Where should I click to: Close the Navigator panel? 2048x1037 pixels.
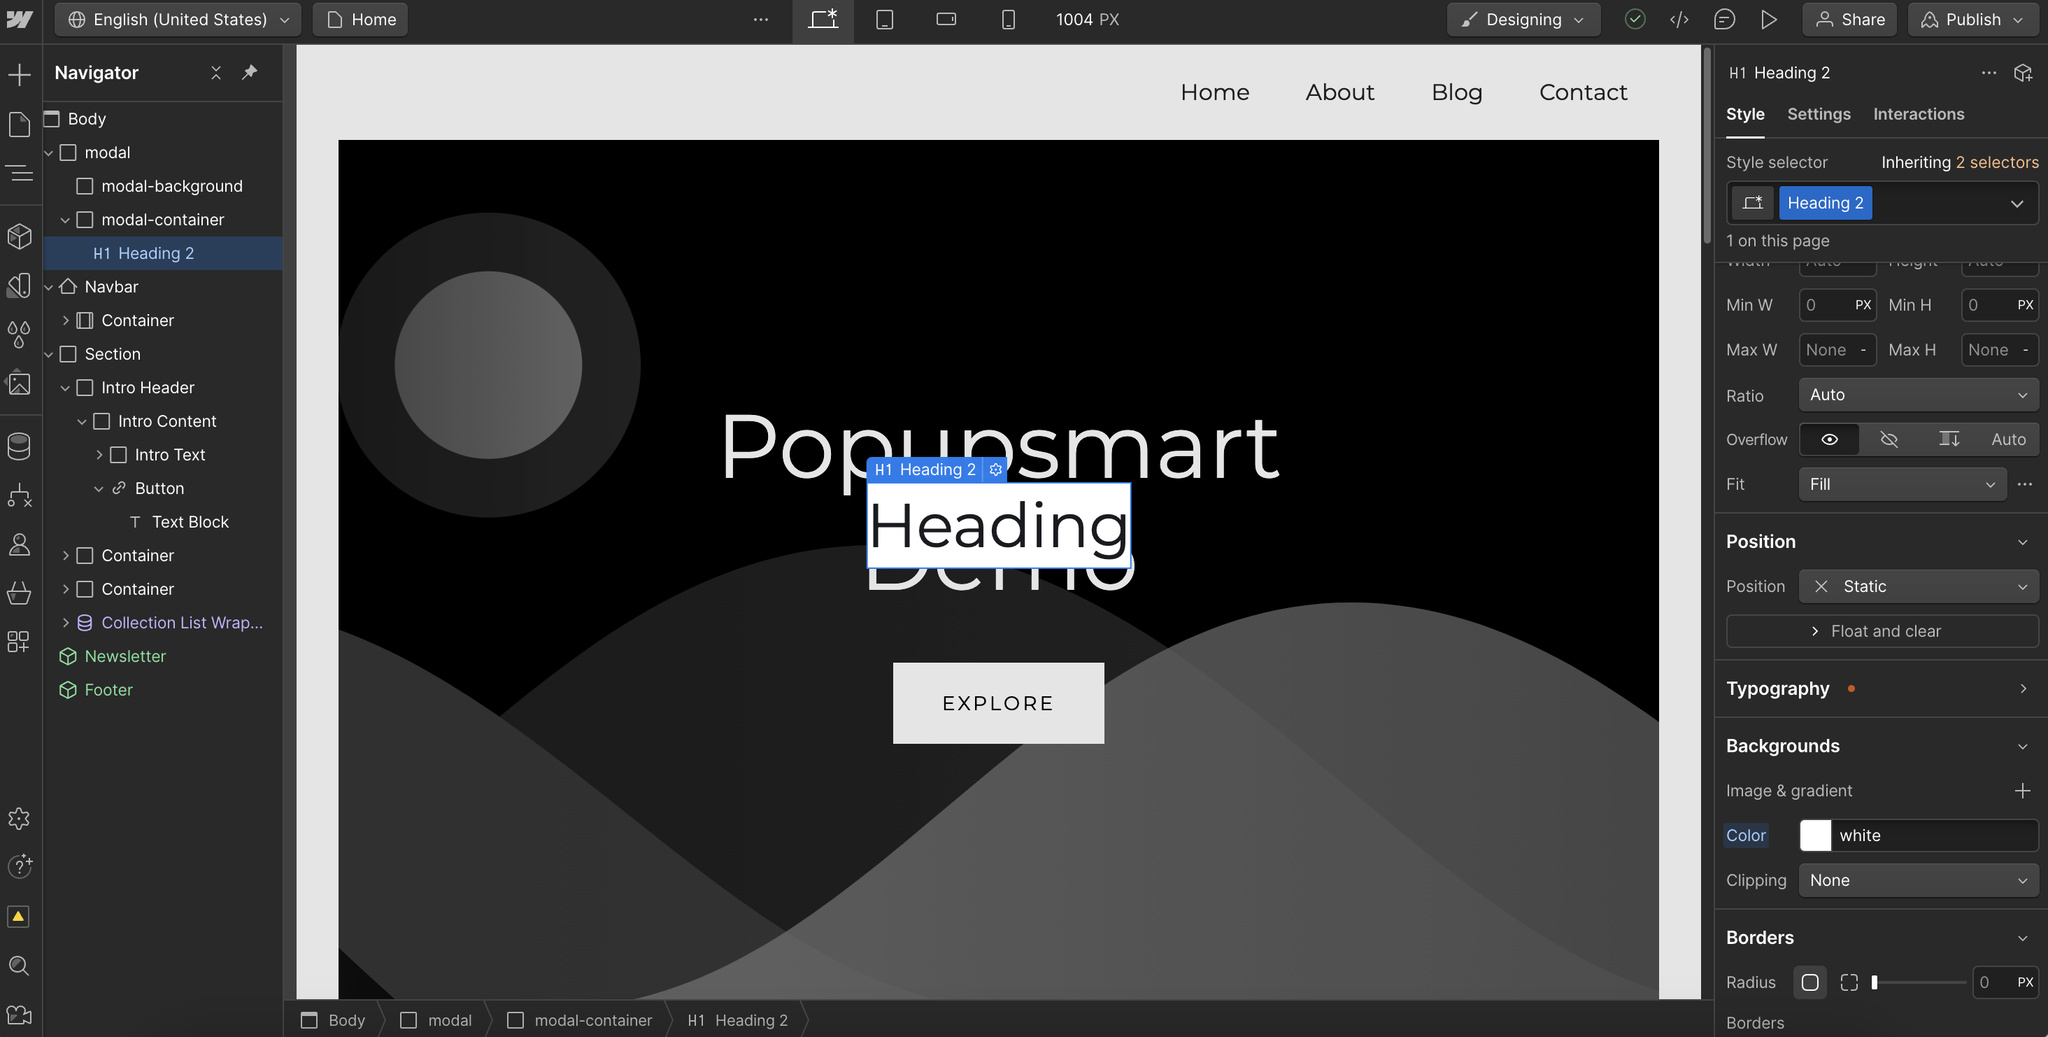coord(216,73)
